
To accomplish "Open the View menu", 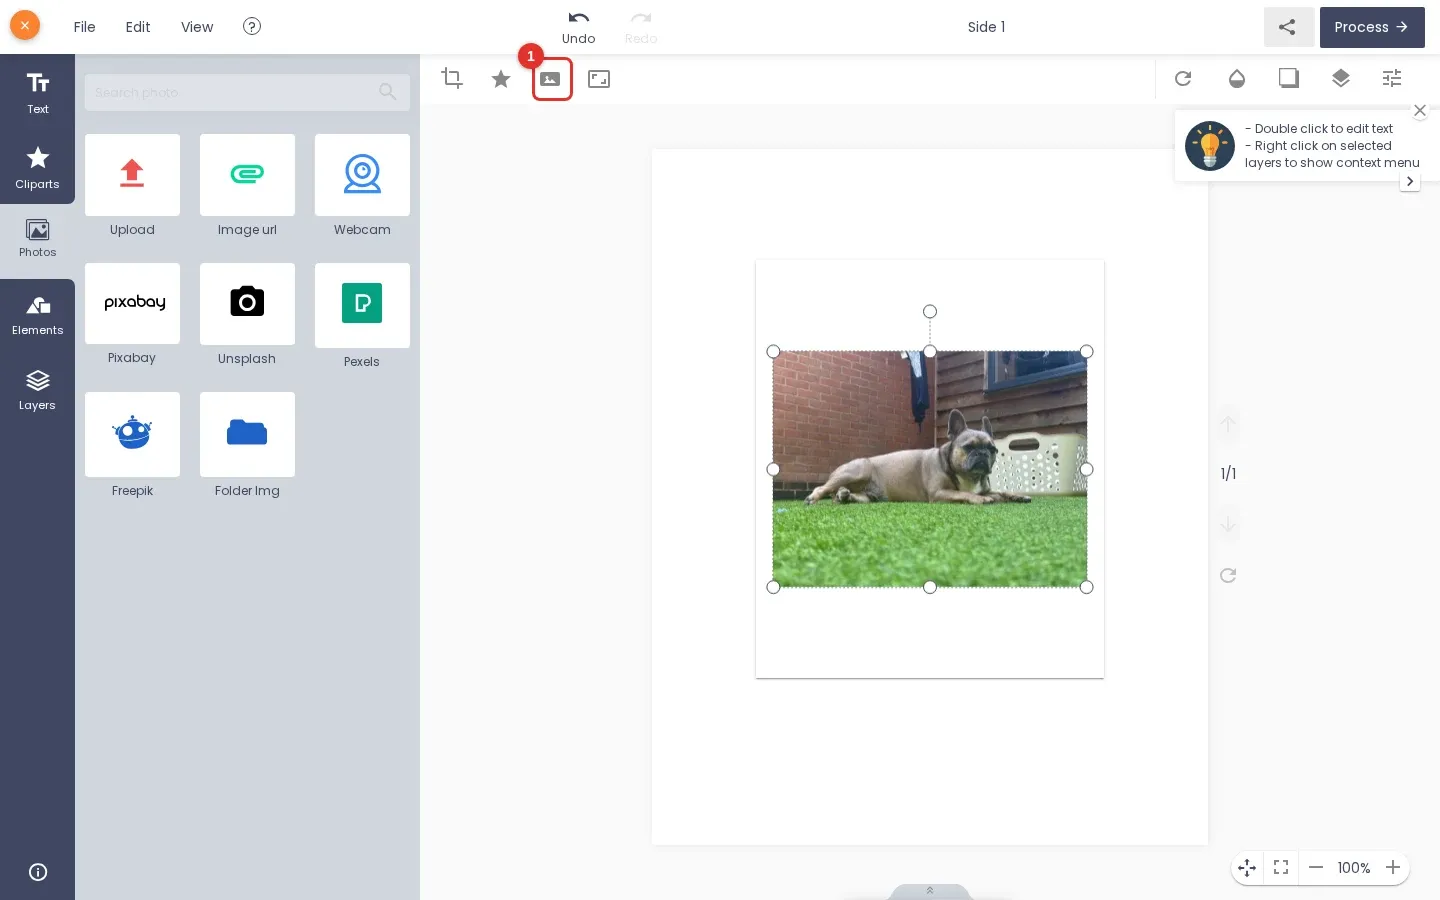I will [x=197, y=27].
